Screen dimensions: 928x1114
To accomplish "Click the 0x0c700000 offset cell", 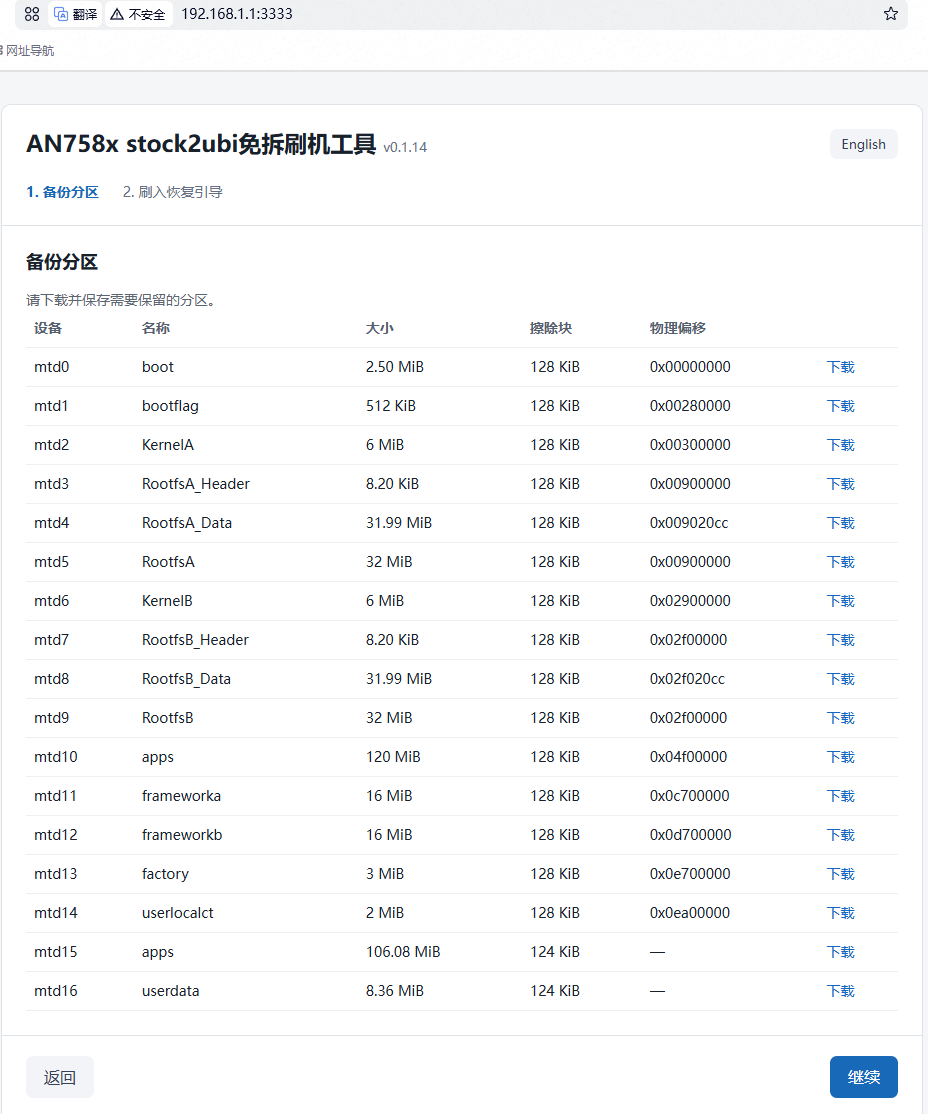I will (x=689, y=796).
